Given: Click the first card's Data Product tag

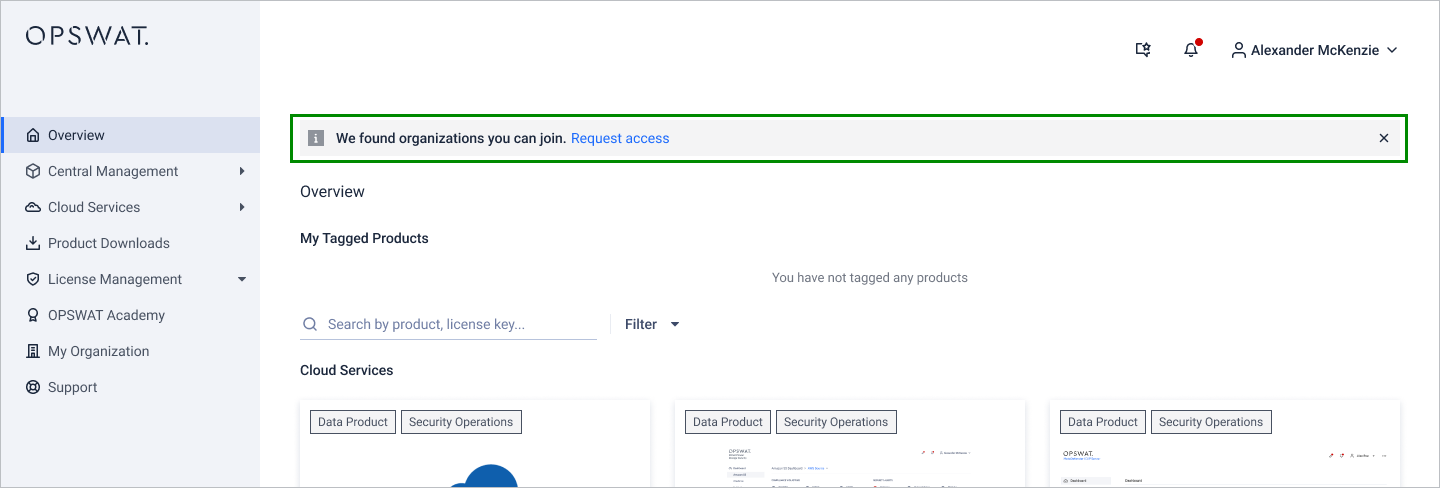Looking at the screenshot, I should [x=353, y=422].
